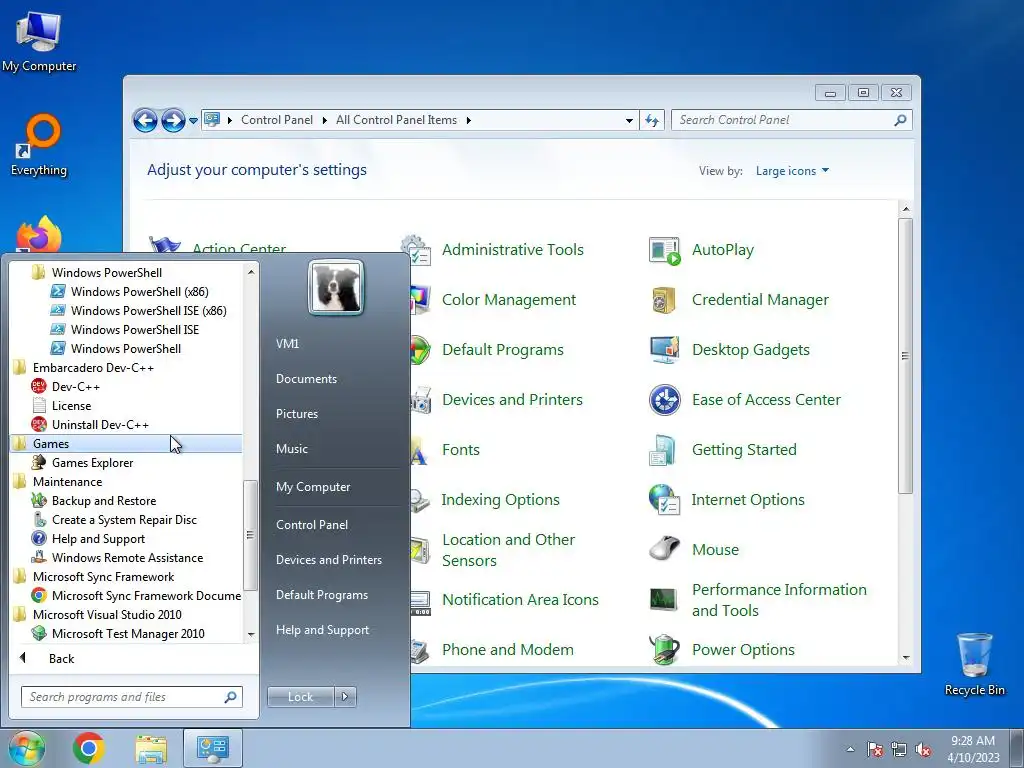Open Phone and Modem link
The image size is (1024, 768).
click(x=507, y=650)
